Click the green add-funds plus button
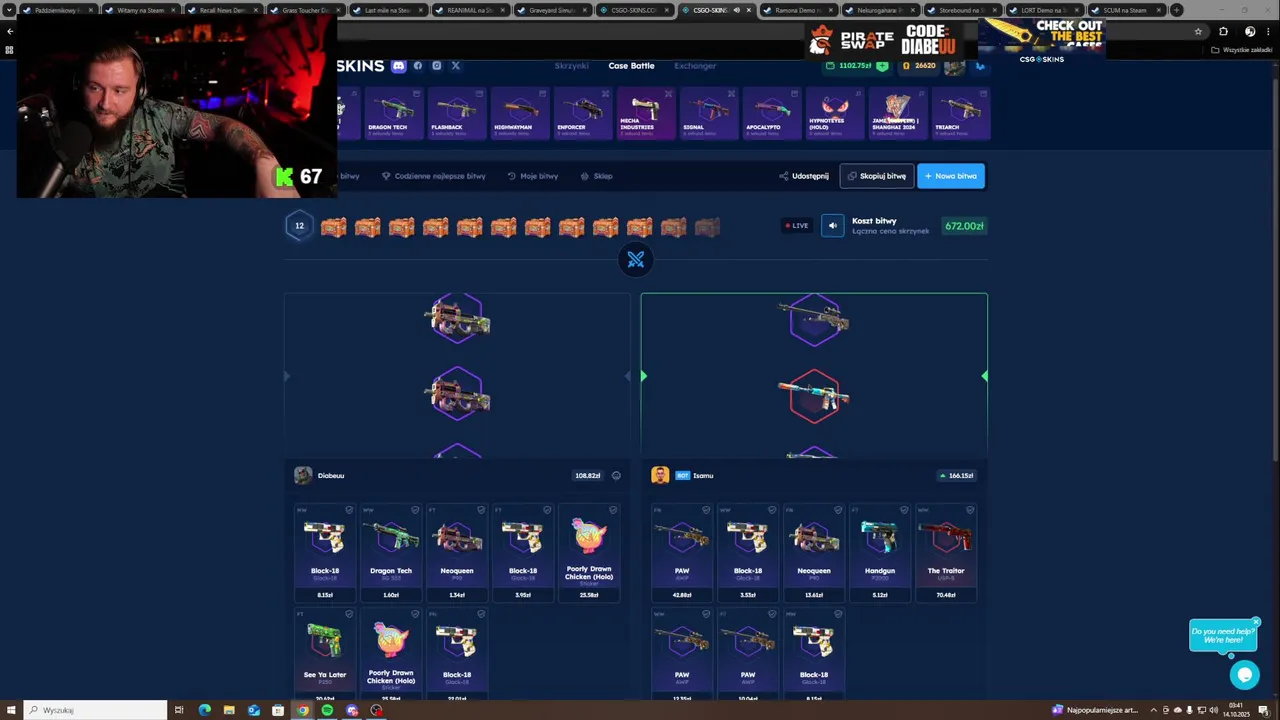 [882, 66]
